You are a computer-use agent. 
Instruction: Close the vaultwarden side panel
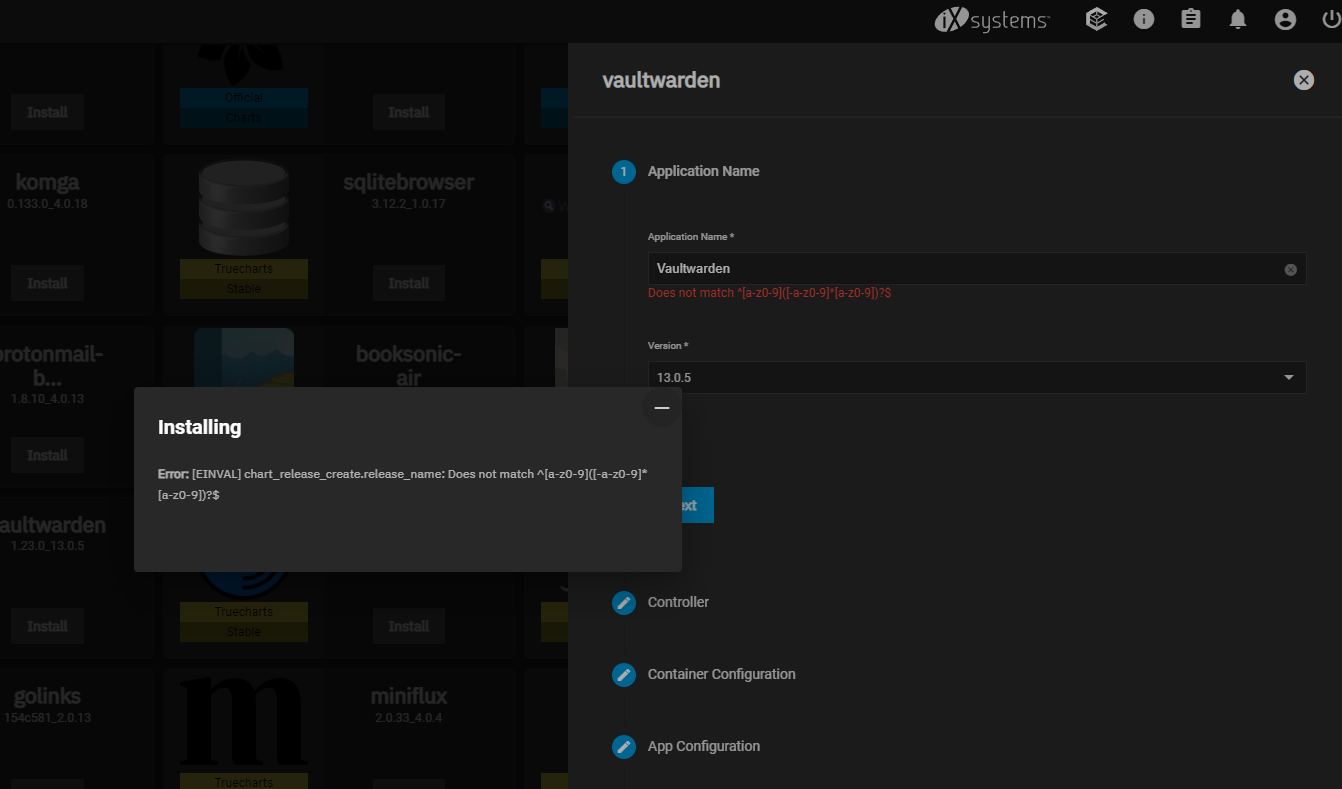1304,80
